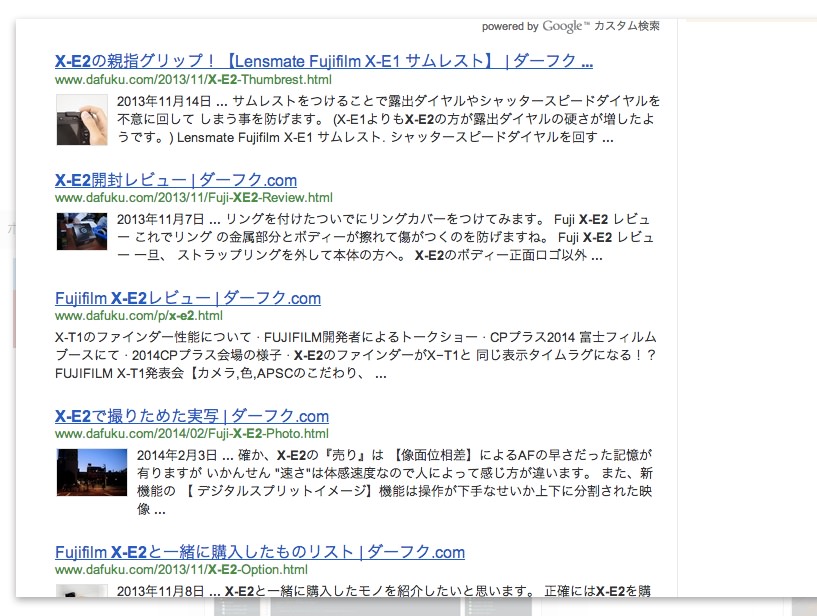Click the Google custom search logo
This screenshot has height=616, width=817.
566,26
